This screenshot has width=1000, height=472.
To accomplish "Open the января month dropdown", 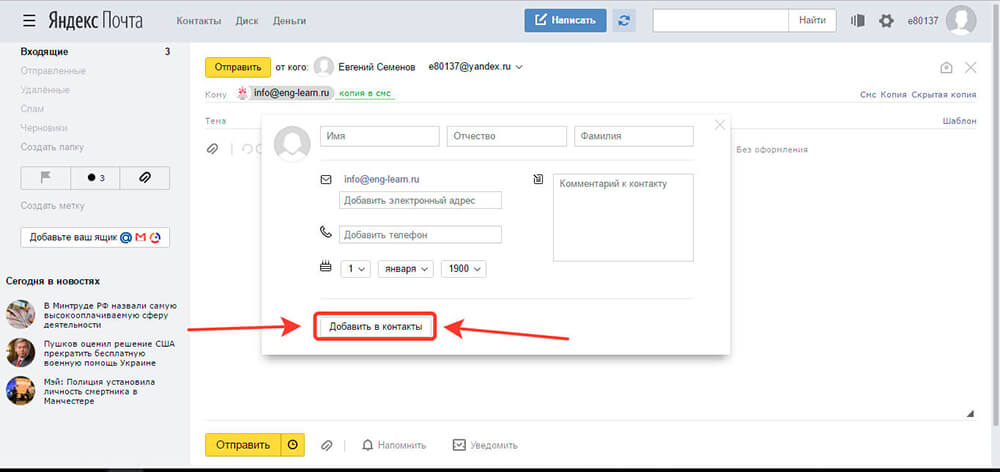I will tap(405, 269).
